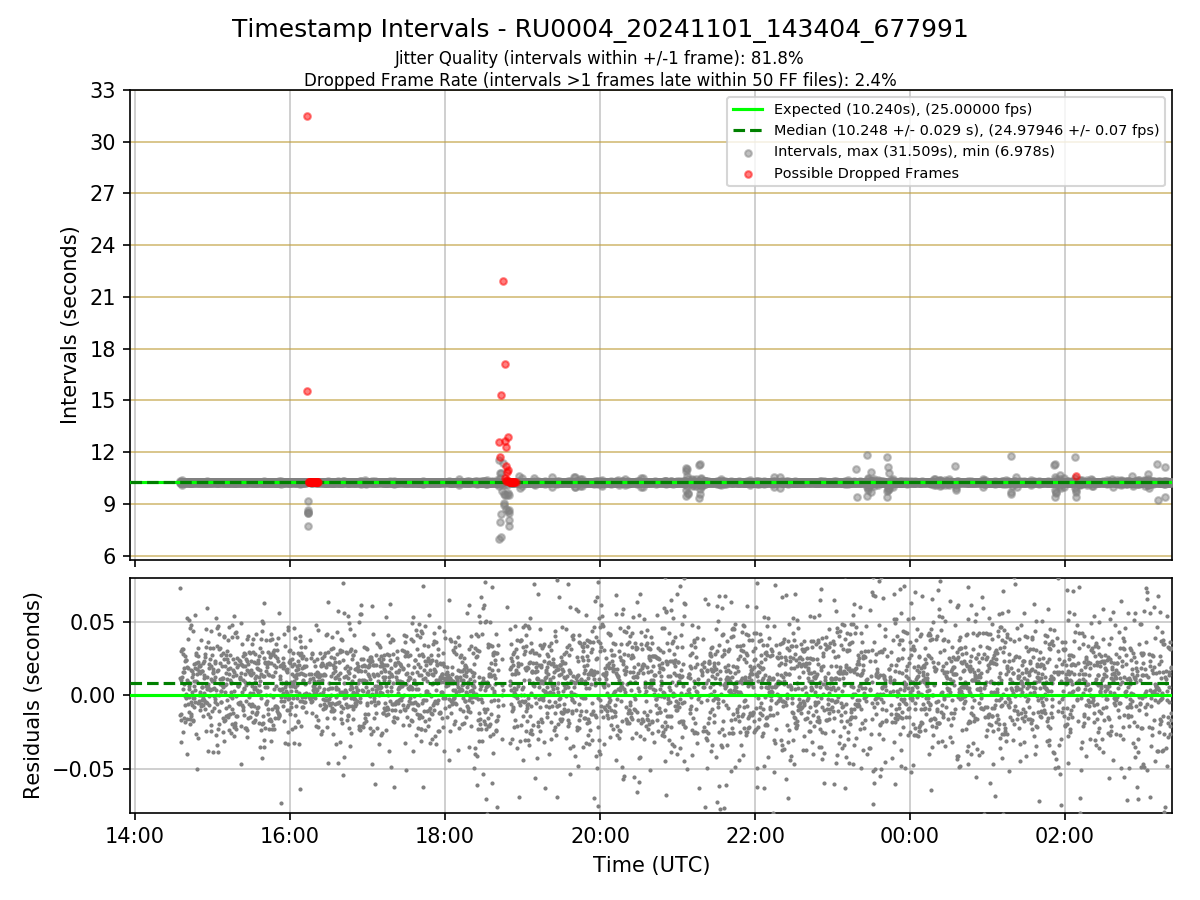
Task: Click the '12' interval axis tick label
Action: [x=105, y=453]
